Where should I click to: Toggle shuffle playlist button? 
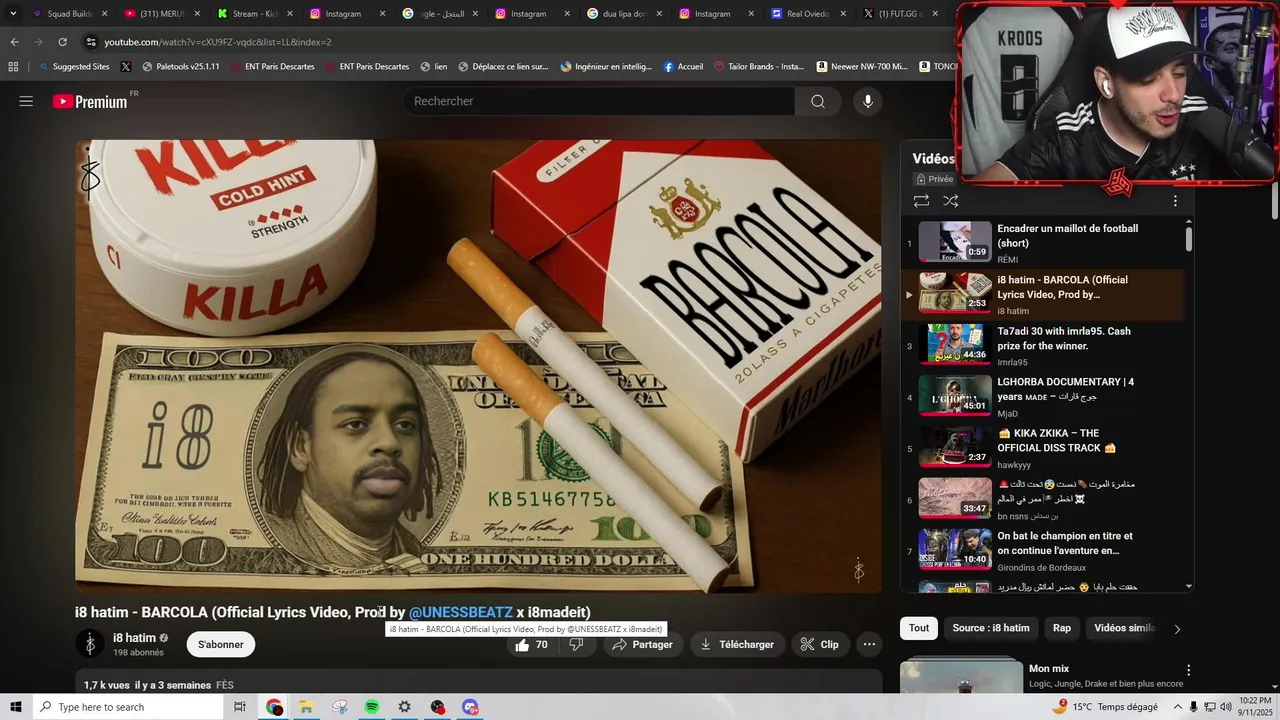(x=951, y=201)
